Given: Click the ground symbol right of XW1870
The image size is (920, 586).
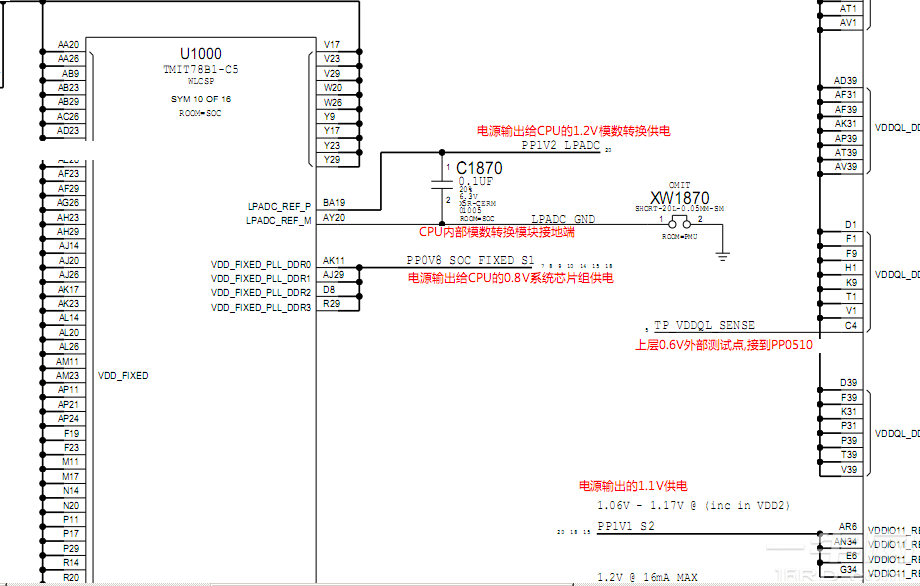Looking at the screenshot, I should pos(722,254).
